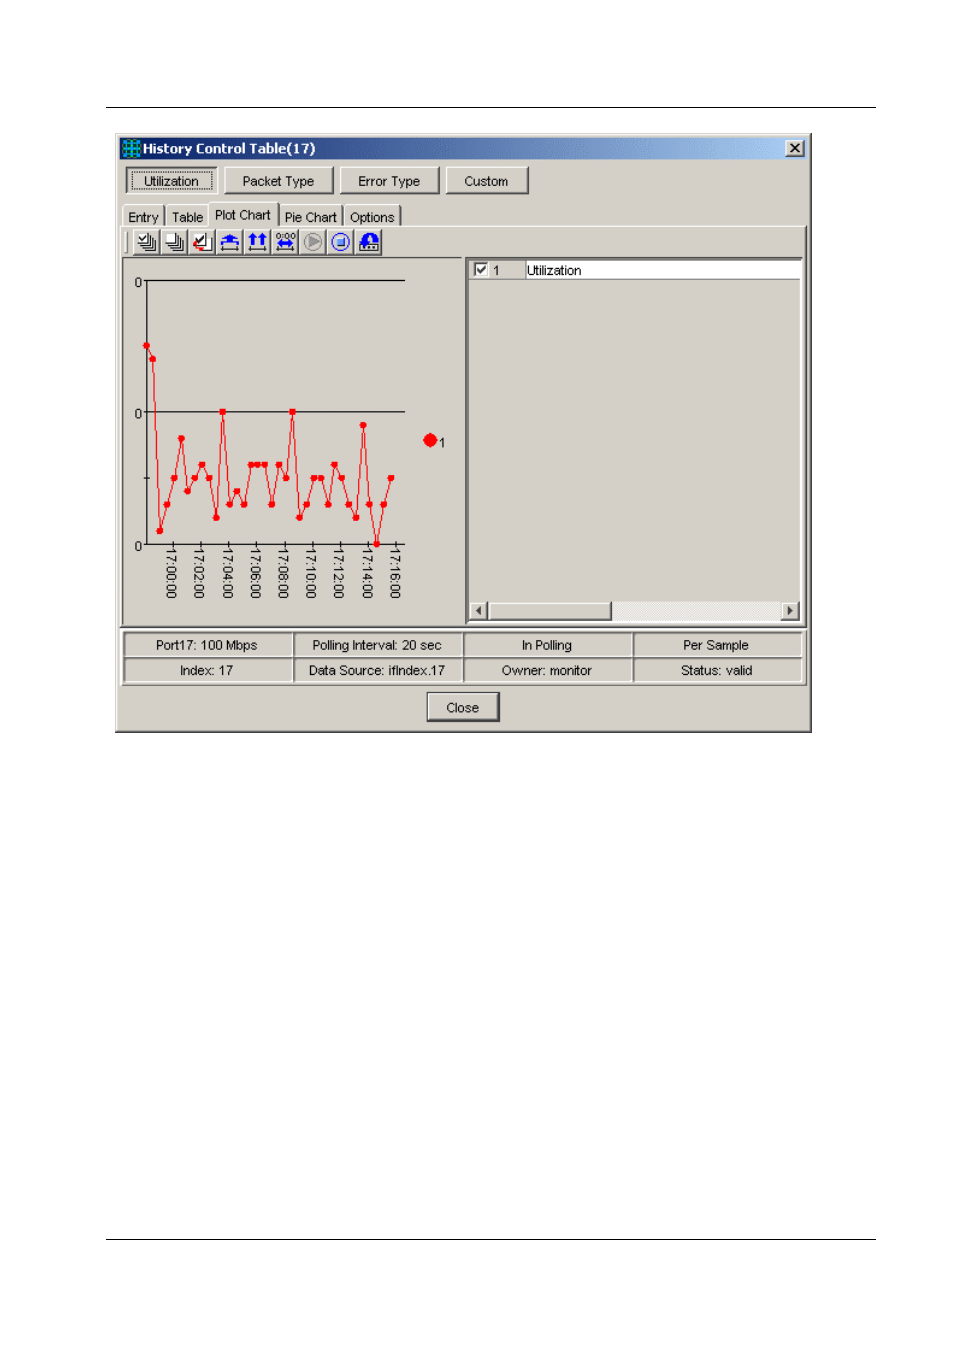Click the 'Owner: monitor' status cell

(x=547, y=670)
